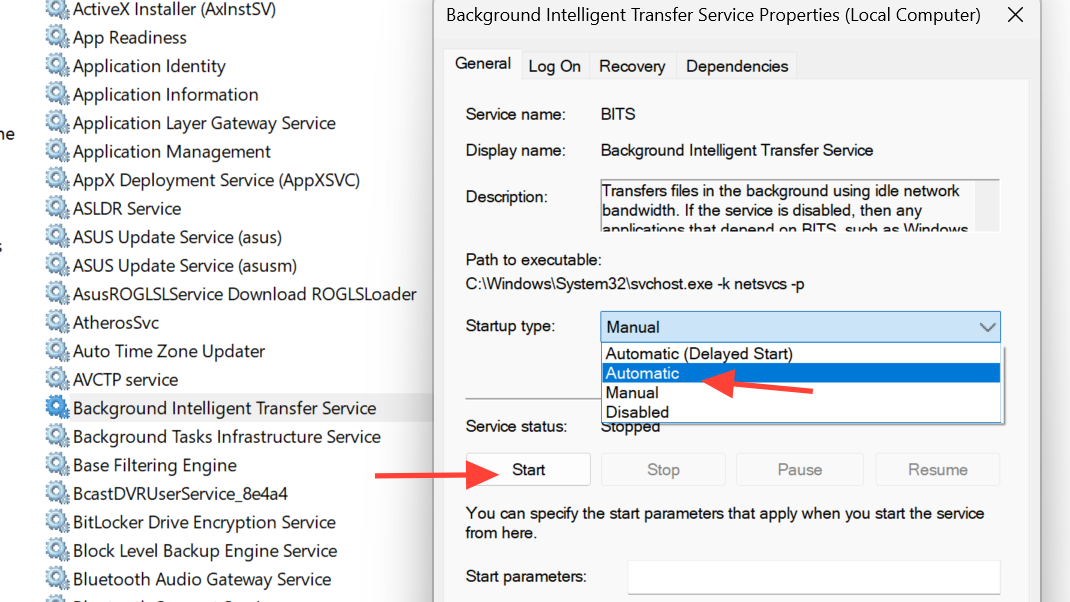Click the Start parameters text field
This screenshot has height=602, width=1070.
point(813,577)
